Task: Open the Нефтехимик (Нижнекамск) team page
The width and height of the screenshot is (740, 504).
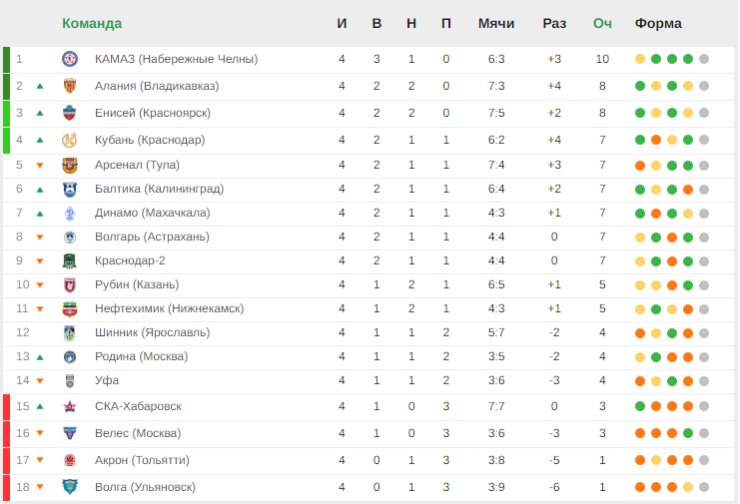Action: pyautogui.click(x=169, y=309)
